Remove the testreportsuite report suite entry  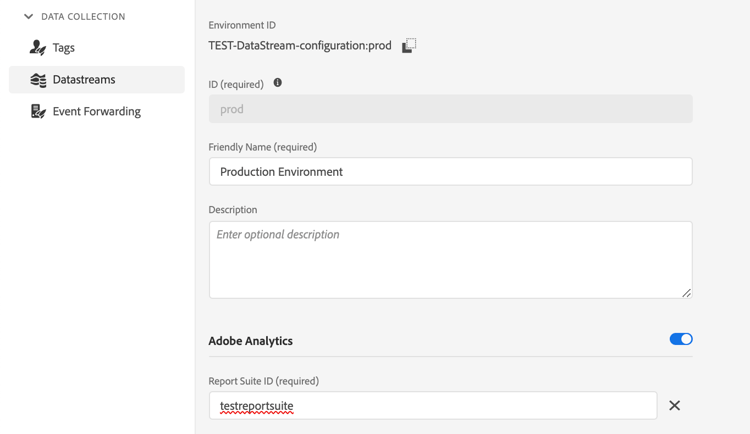click(674, 405)
